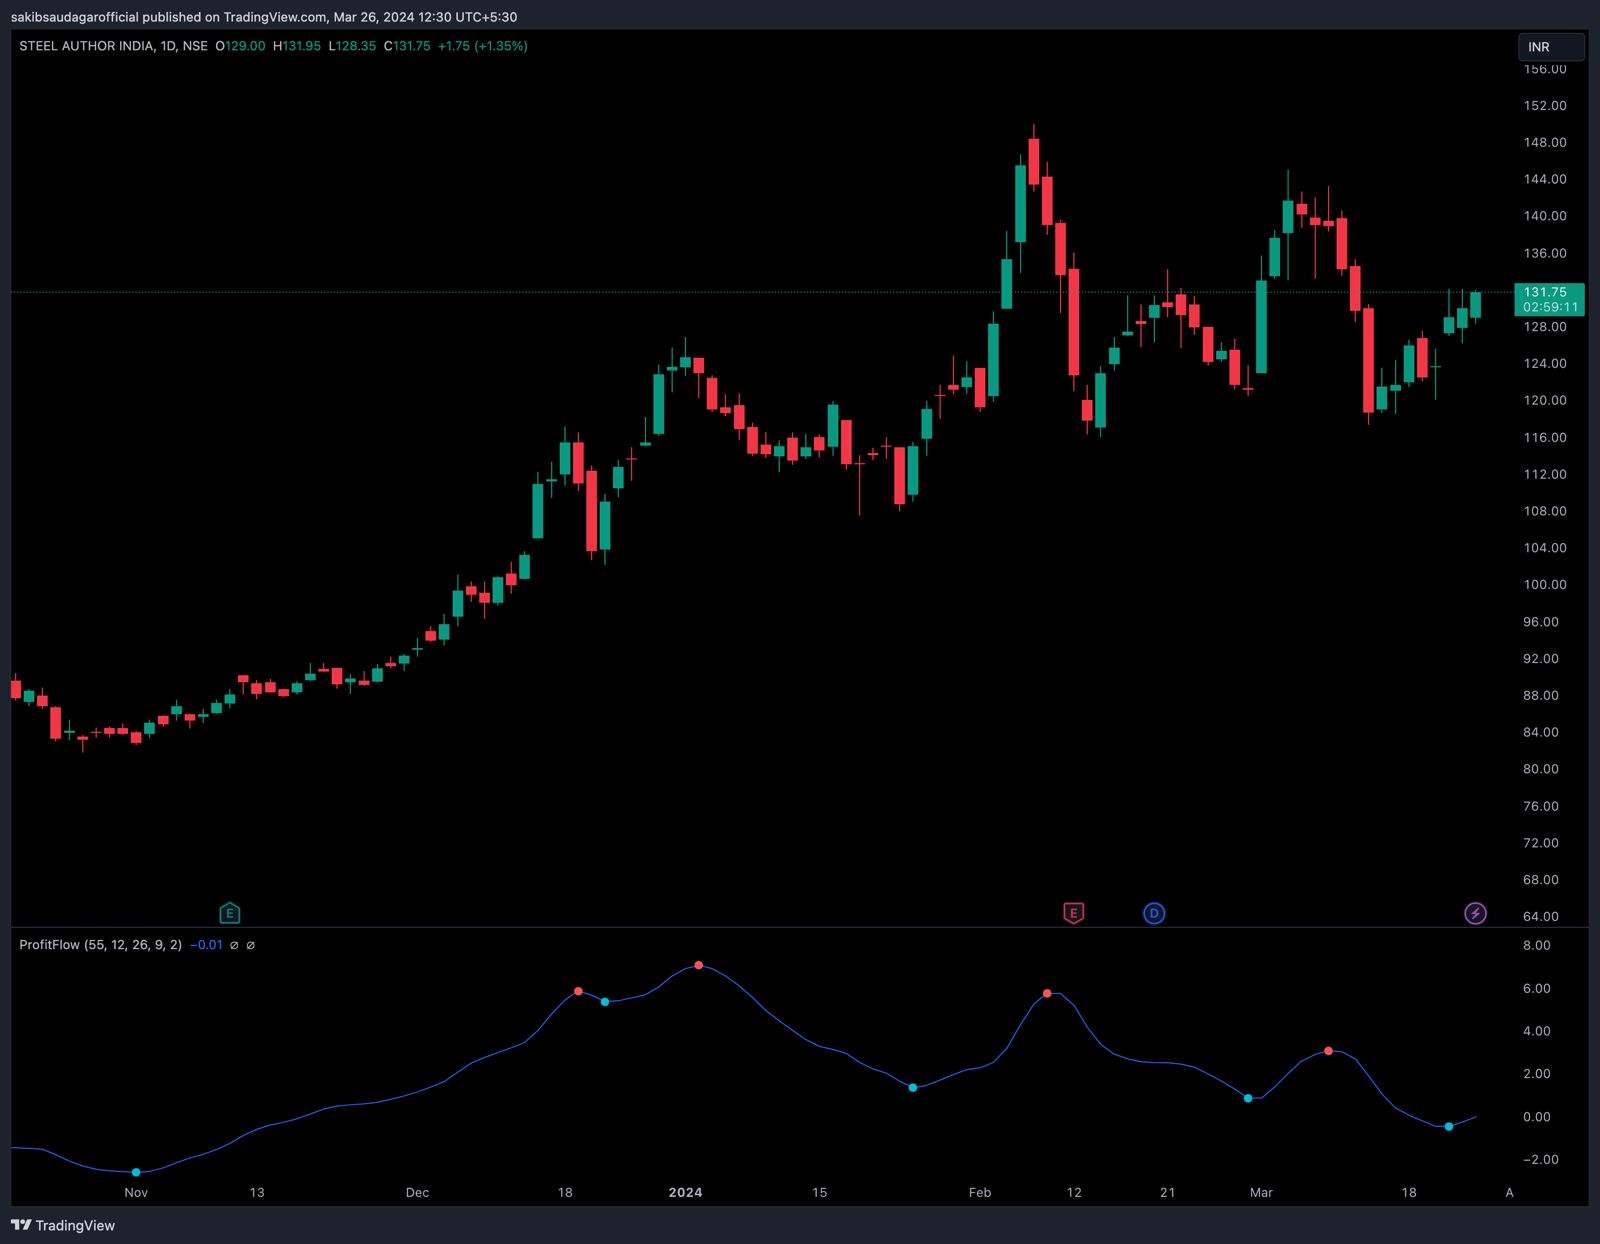Click the 21 label on time axis

[1167, 1192]
